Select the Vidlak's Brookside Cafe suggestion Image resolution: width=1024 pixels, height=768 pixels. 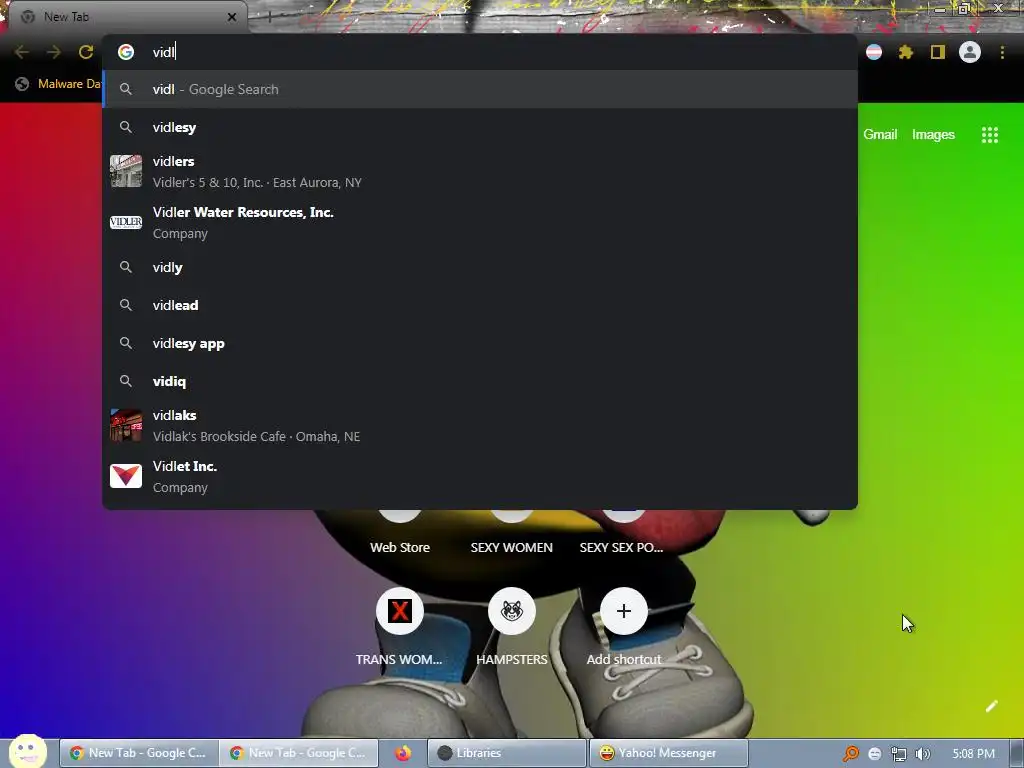click(480, 425)
